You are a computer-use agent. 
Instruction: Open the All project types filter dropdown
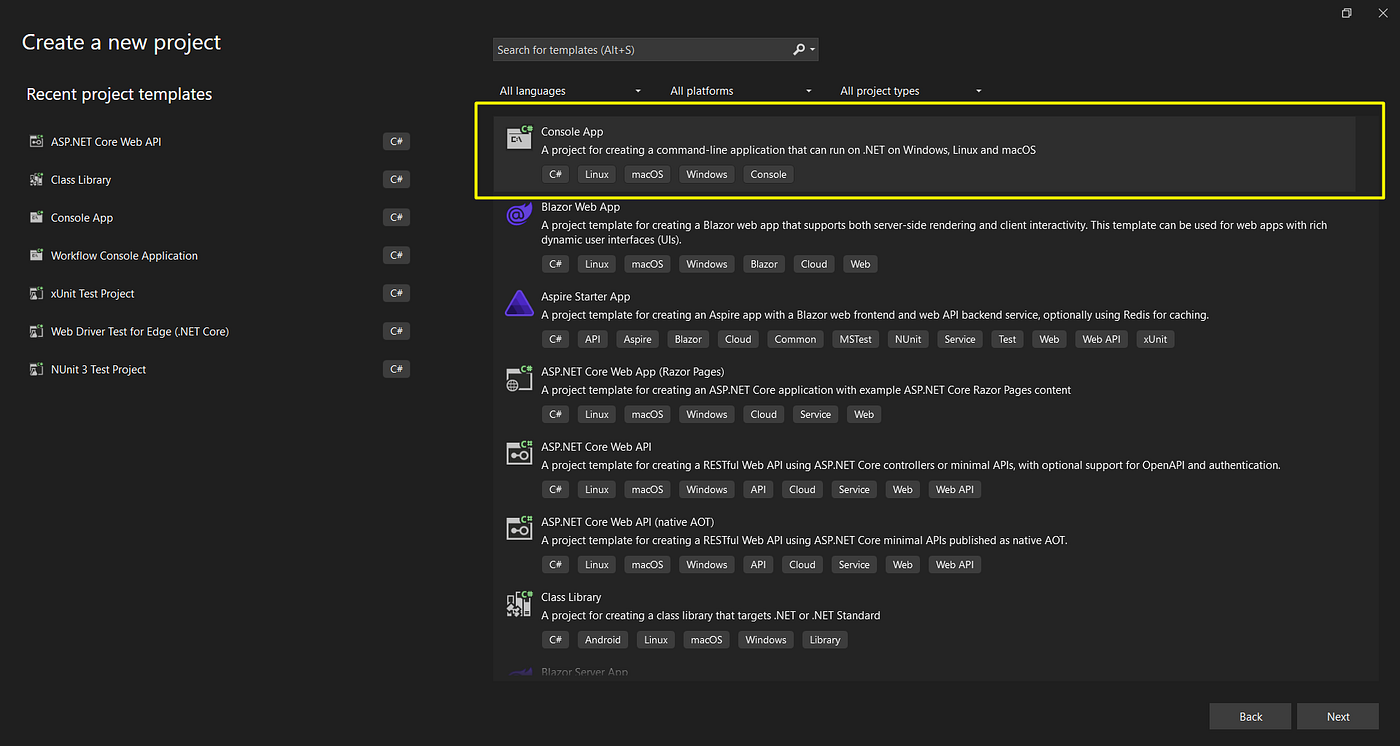pyautogui.click(x=911, y=91)
